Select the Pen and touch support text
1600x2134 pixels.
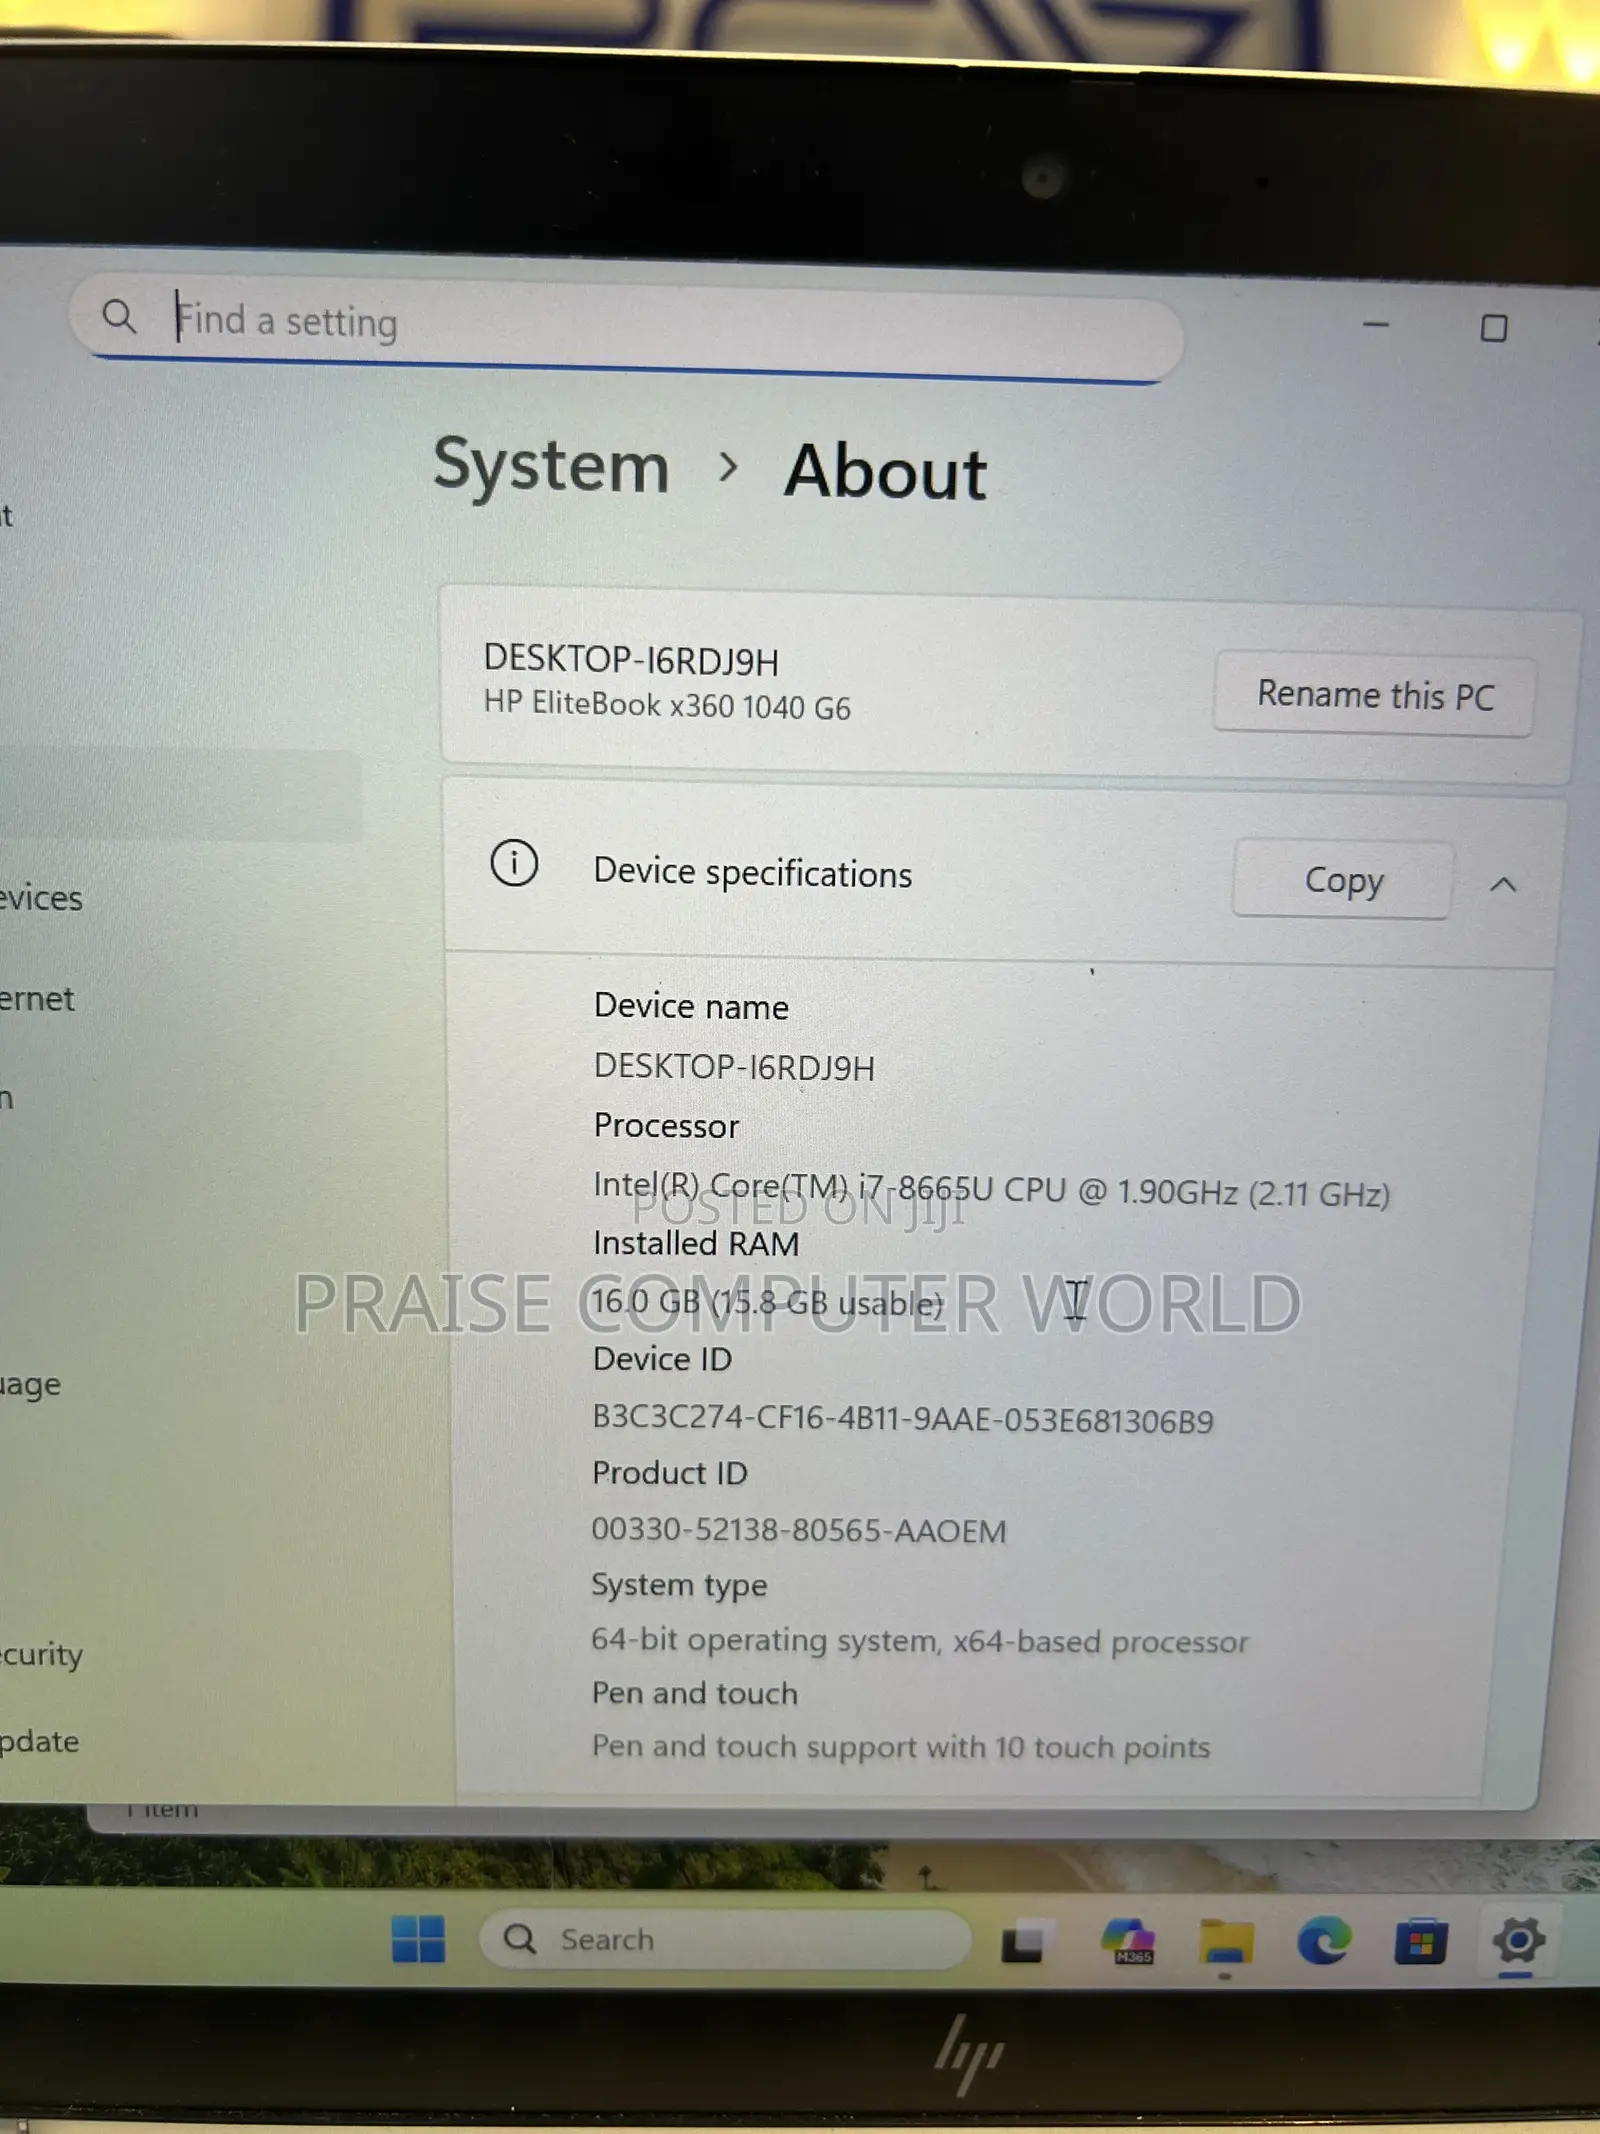(900, 1746)
